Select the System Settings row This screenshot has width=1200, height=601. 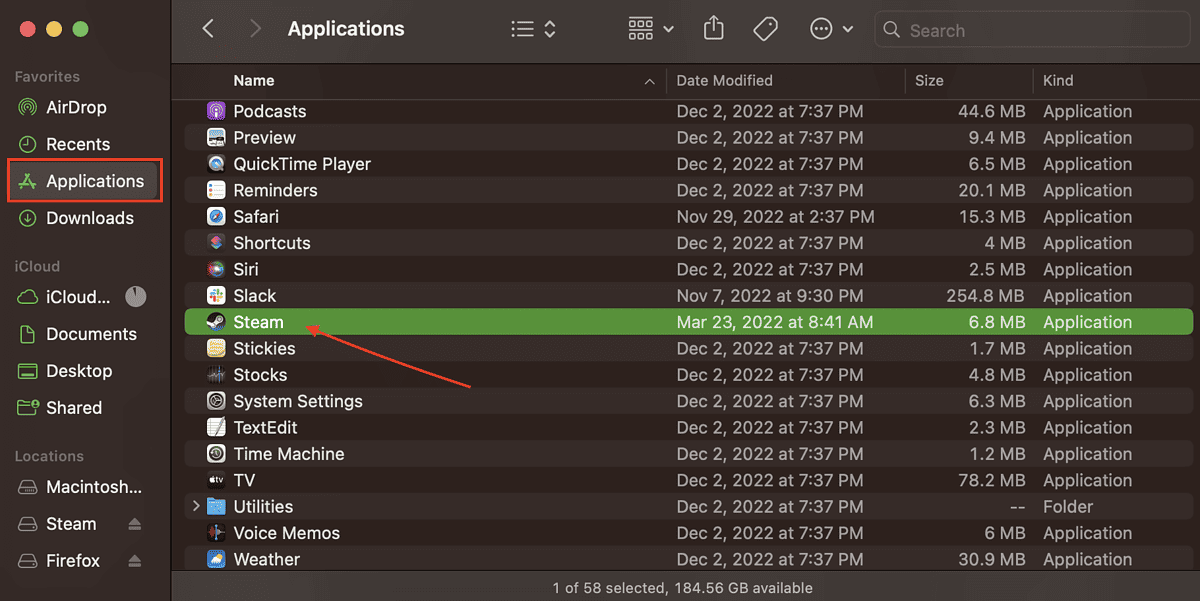(298, 401)
